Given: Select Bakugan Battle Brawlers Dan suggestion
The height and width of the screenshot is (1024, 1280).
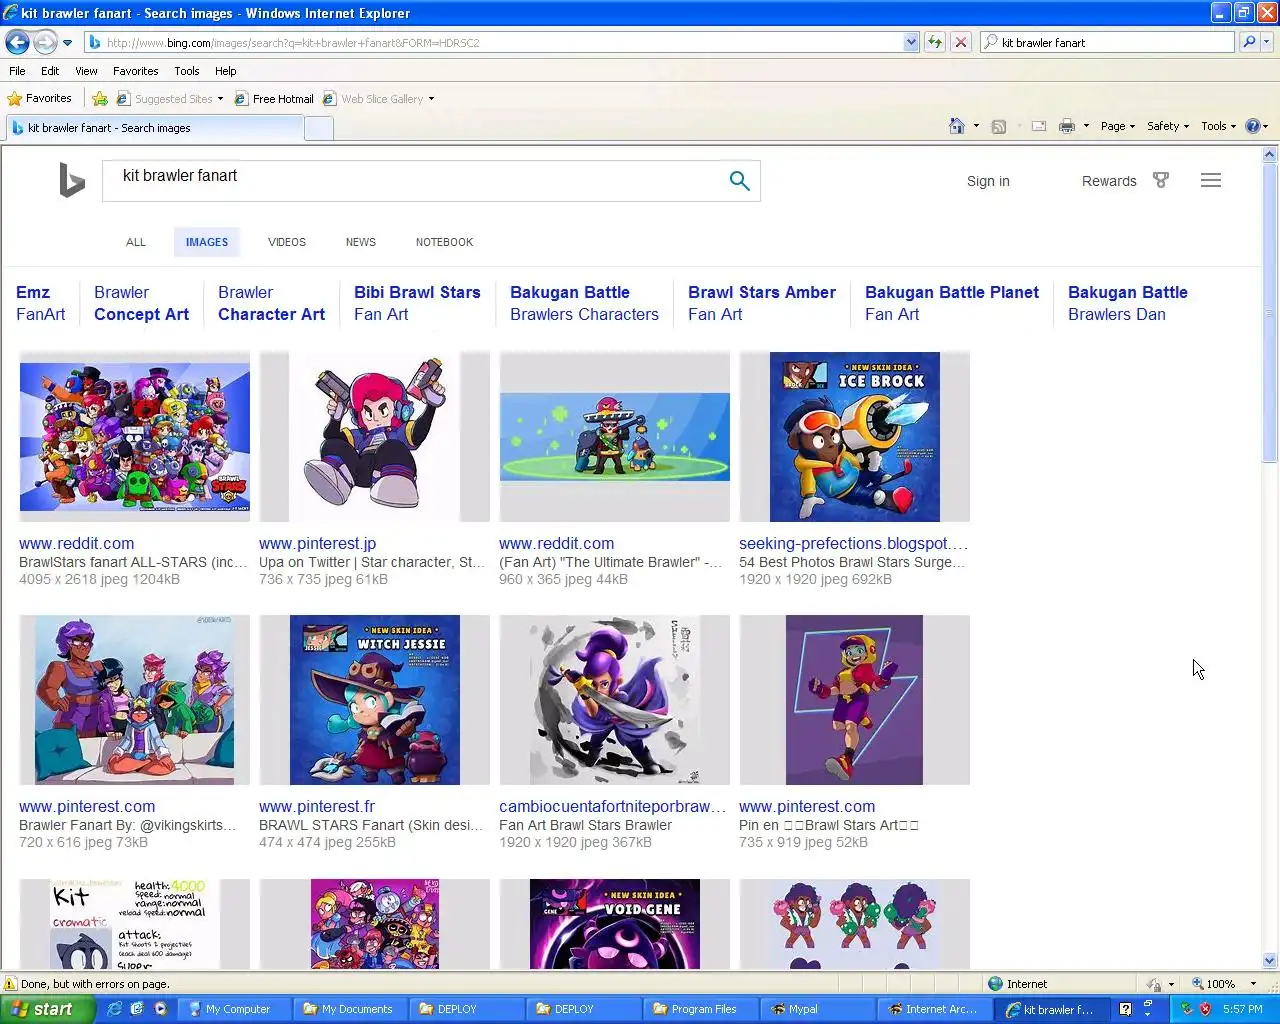Looking at the screenshot, I should [1127, 303].
